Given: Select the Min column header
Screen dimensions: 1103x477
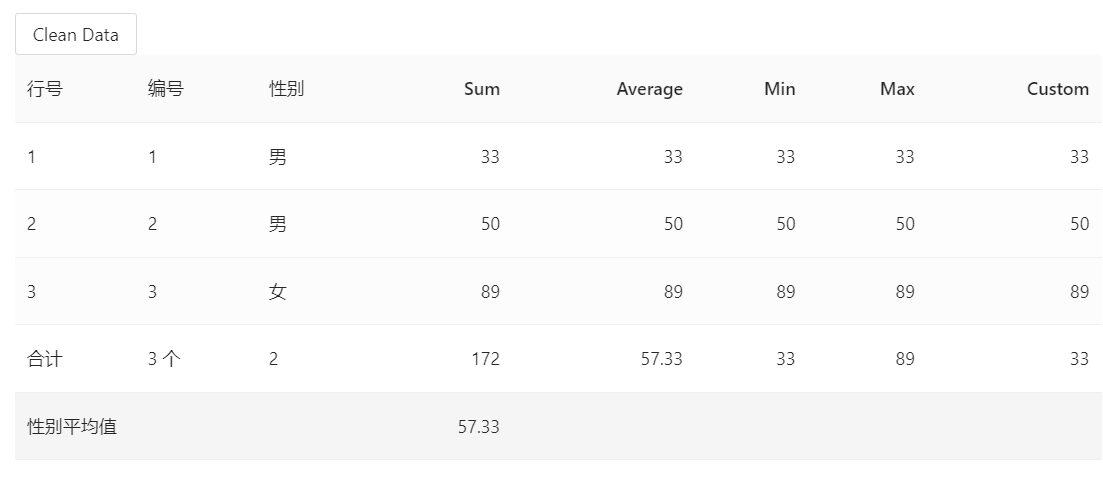Looking at the screenshot, I should click(779, 89).
